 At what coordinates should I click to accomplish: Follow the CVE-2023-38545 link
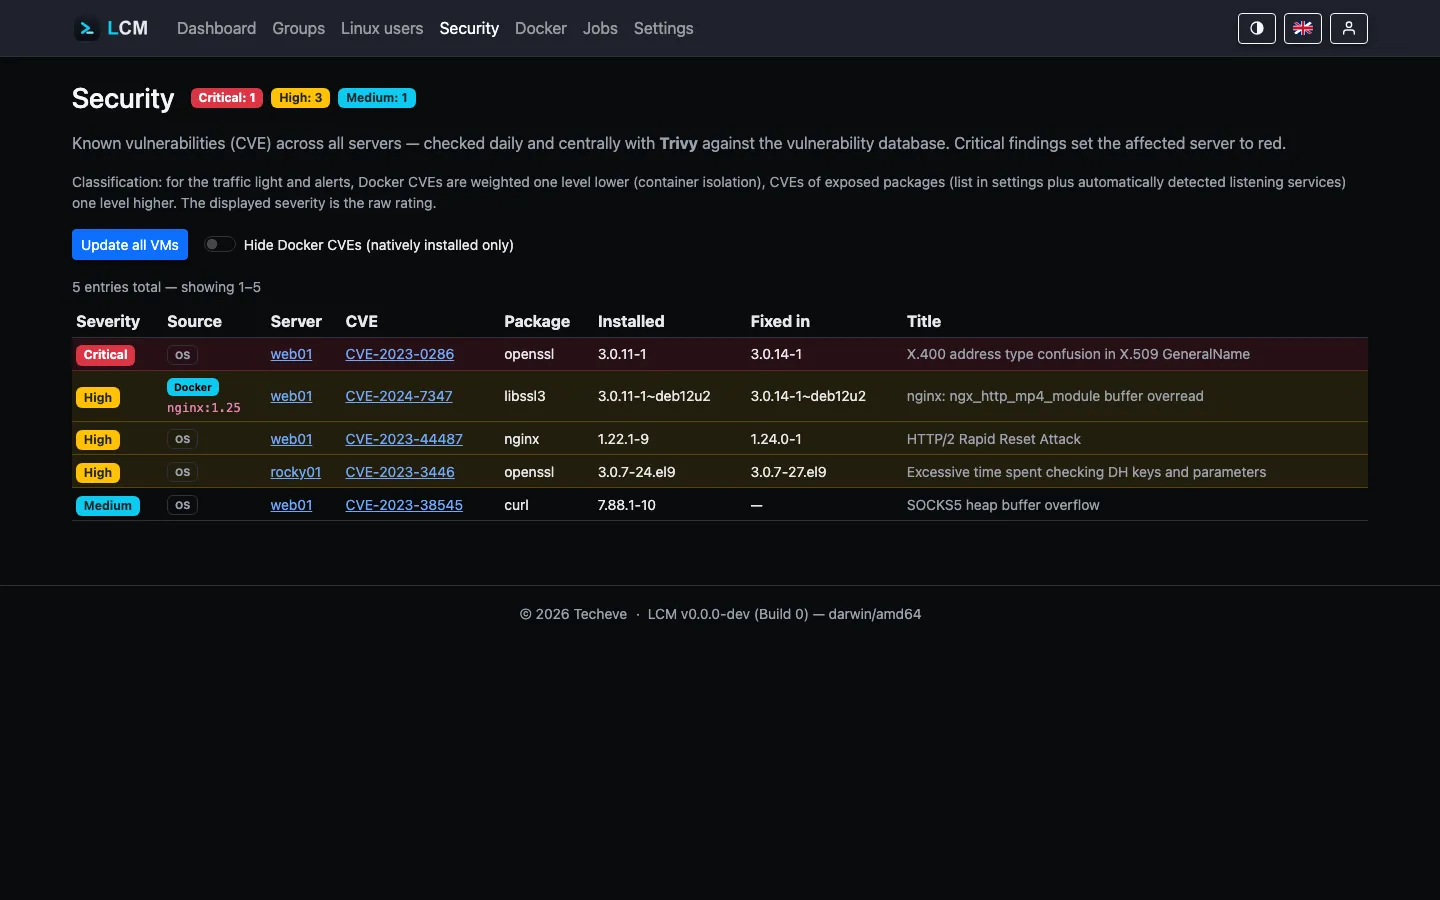click(x=404, y=505)
